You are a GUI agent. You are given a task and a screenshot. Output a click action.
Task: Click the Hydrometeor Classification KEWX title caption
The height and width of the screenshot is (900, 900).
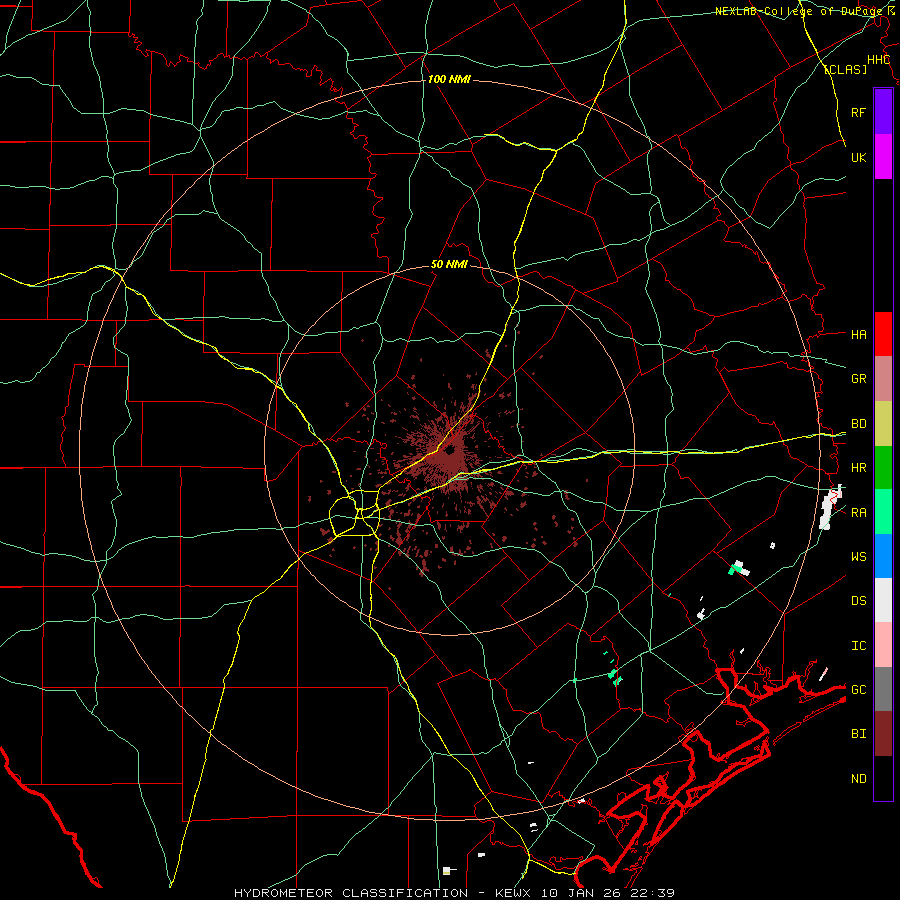click(x=454, y=893)
